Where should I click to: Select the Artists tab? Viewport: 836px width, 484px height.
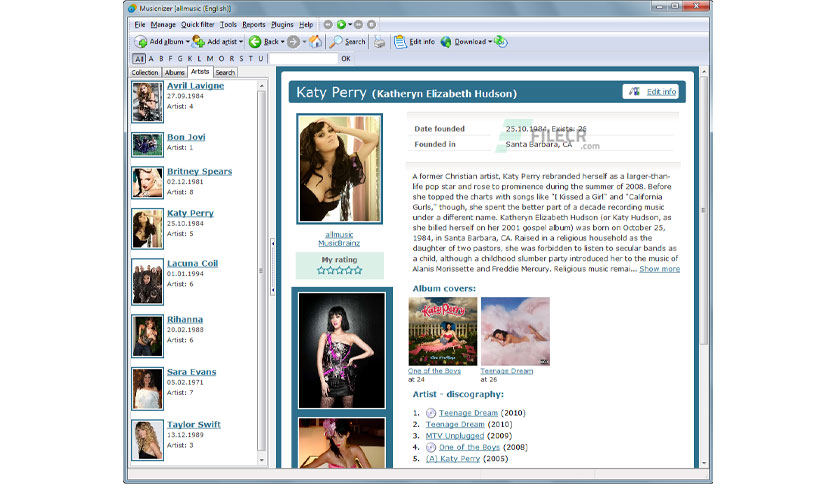click(200, 71)
